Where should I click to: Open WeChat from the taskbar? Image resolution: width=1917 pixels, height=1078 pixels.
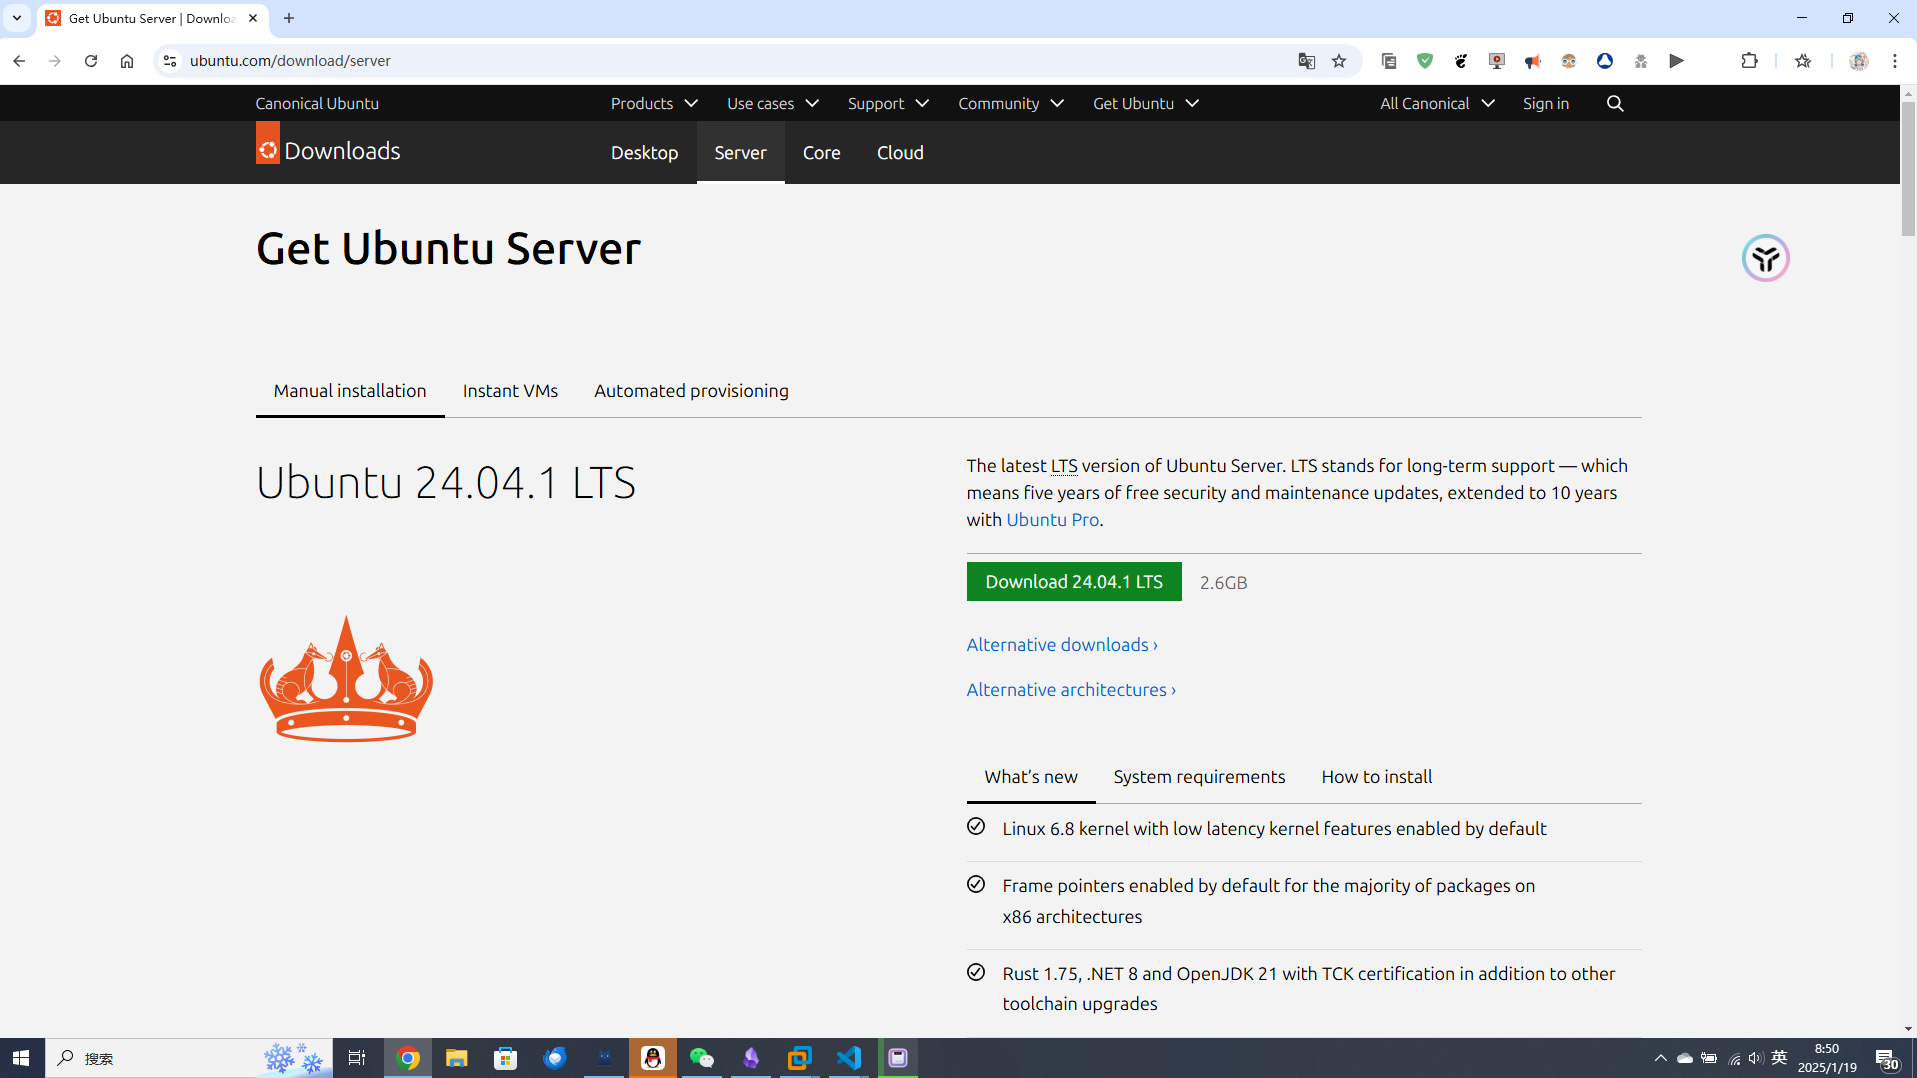click(x=702, y=1058)
